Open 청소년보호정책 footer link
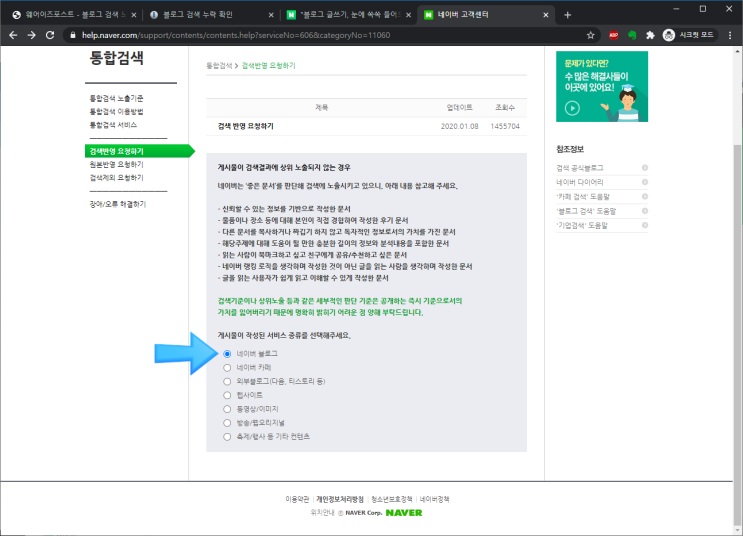The height and width of the screenshot is (536, 743). [x=391, y=499]
